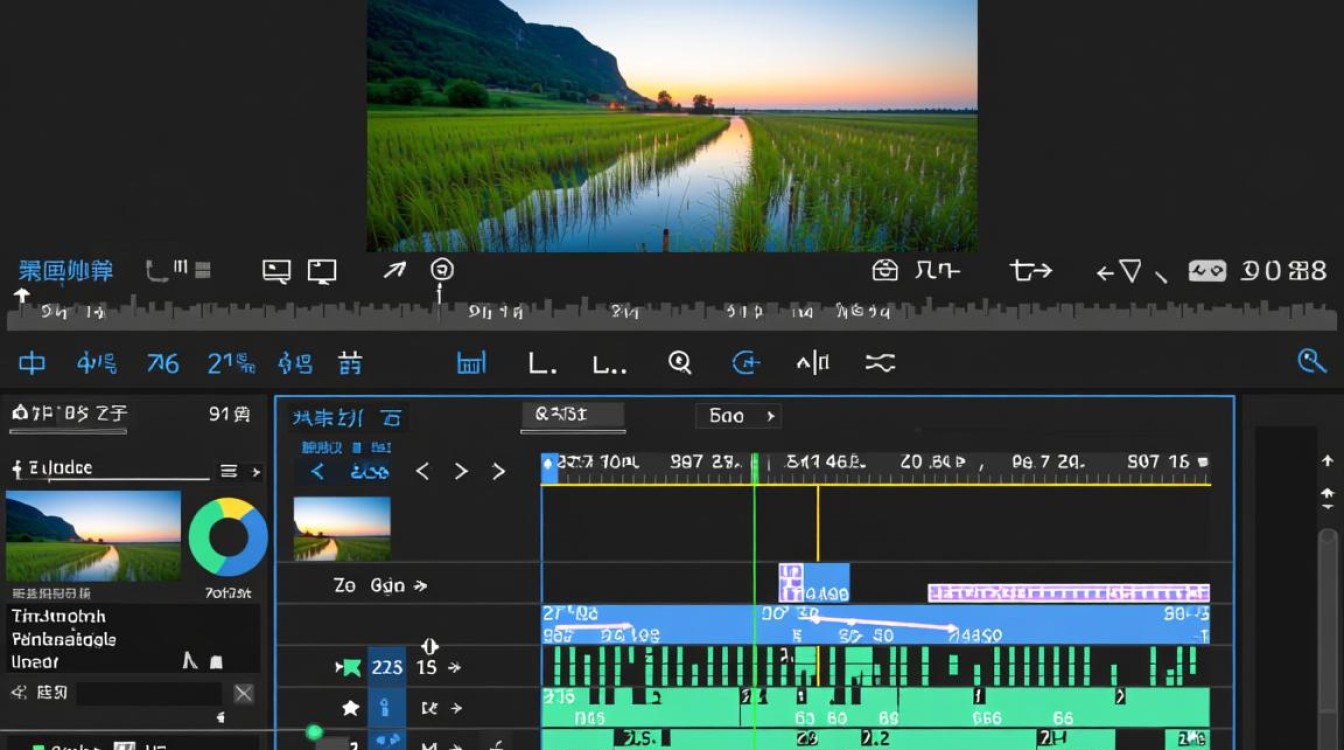Click the white star icon on the track header
1344x750 pixels.
pos(350,708)
